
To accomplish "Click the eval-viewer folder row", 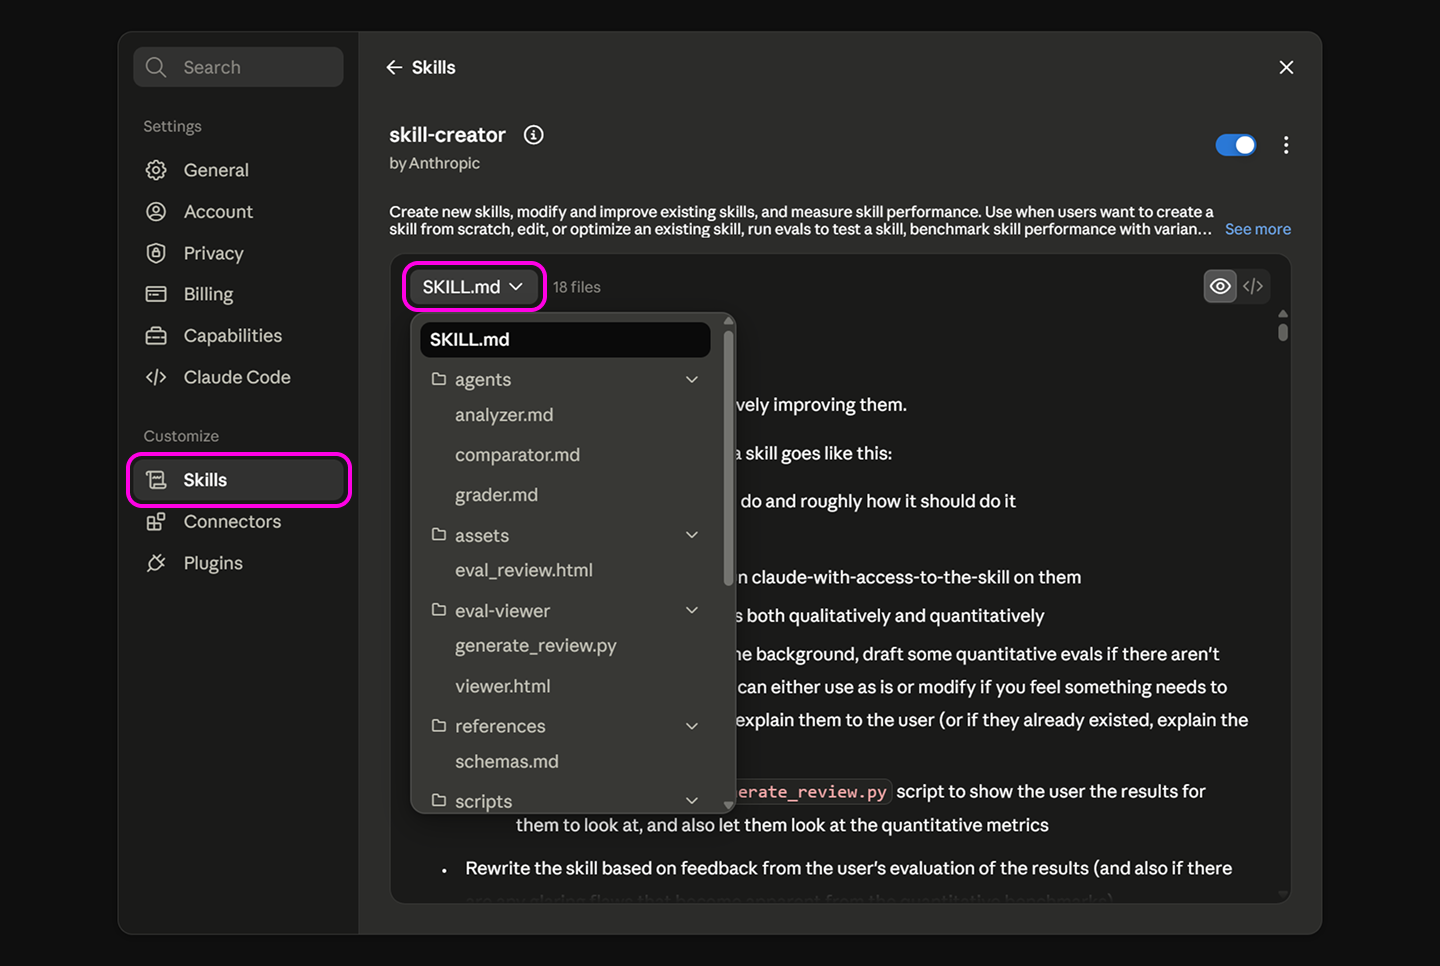I will [x=565, y=610].
